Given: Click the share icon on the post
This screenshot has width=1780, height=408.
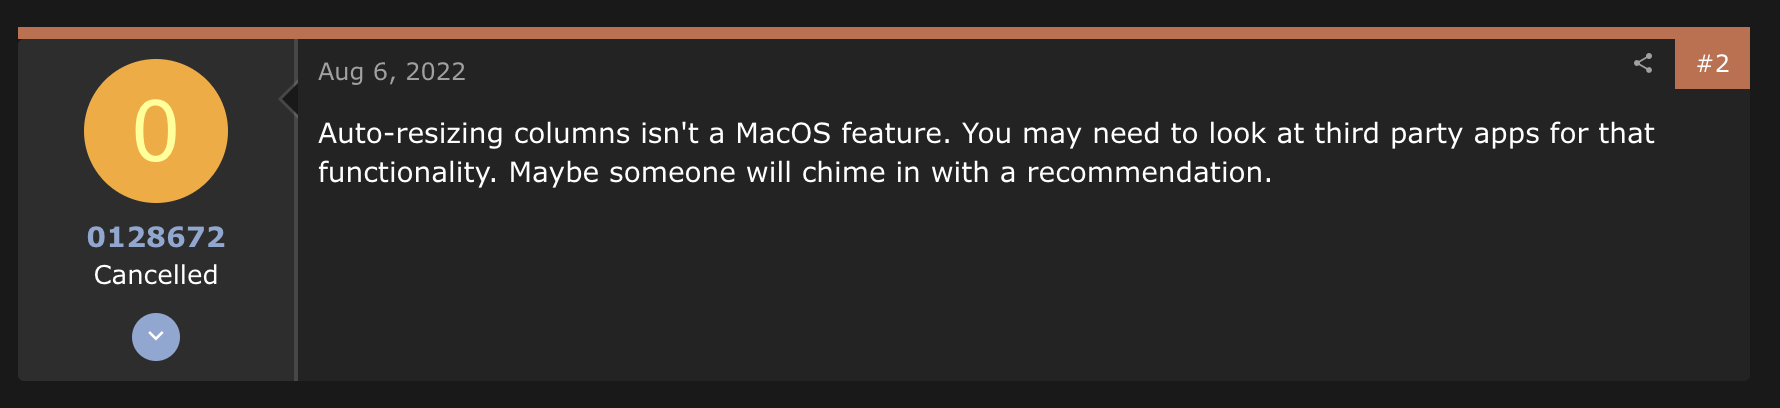Looking at the screenshot, I should coord(1642,64).
